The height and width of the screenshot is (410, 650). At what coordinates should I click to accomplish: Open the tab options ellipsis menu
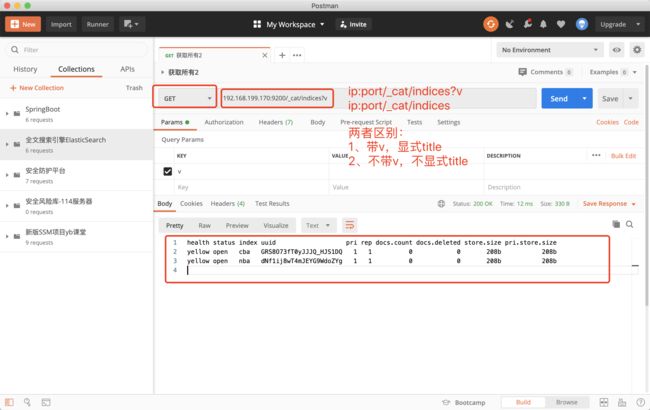[x=297, y=55]
